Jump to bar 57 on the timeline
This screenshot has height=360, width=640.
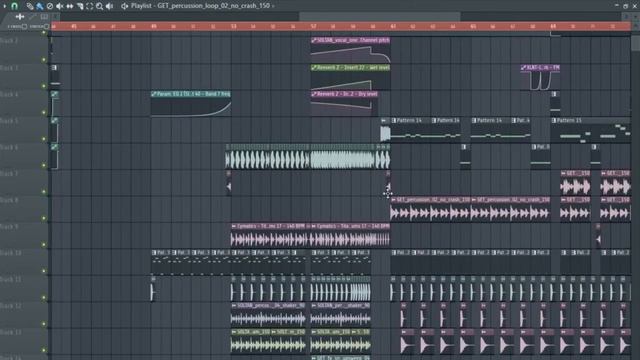pyautogui.click(x=313, y=27)
